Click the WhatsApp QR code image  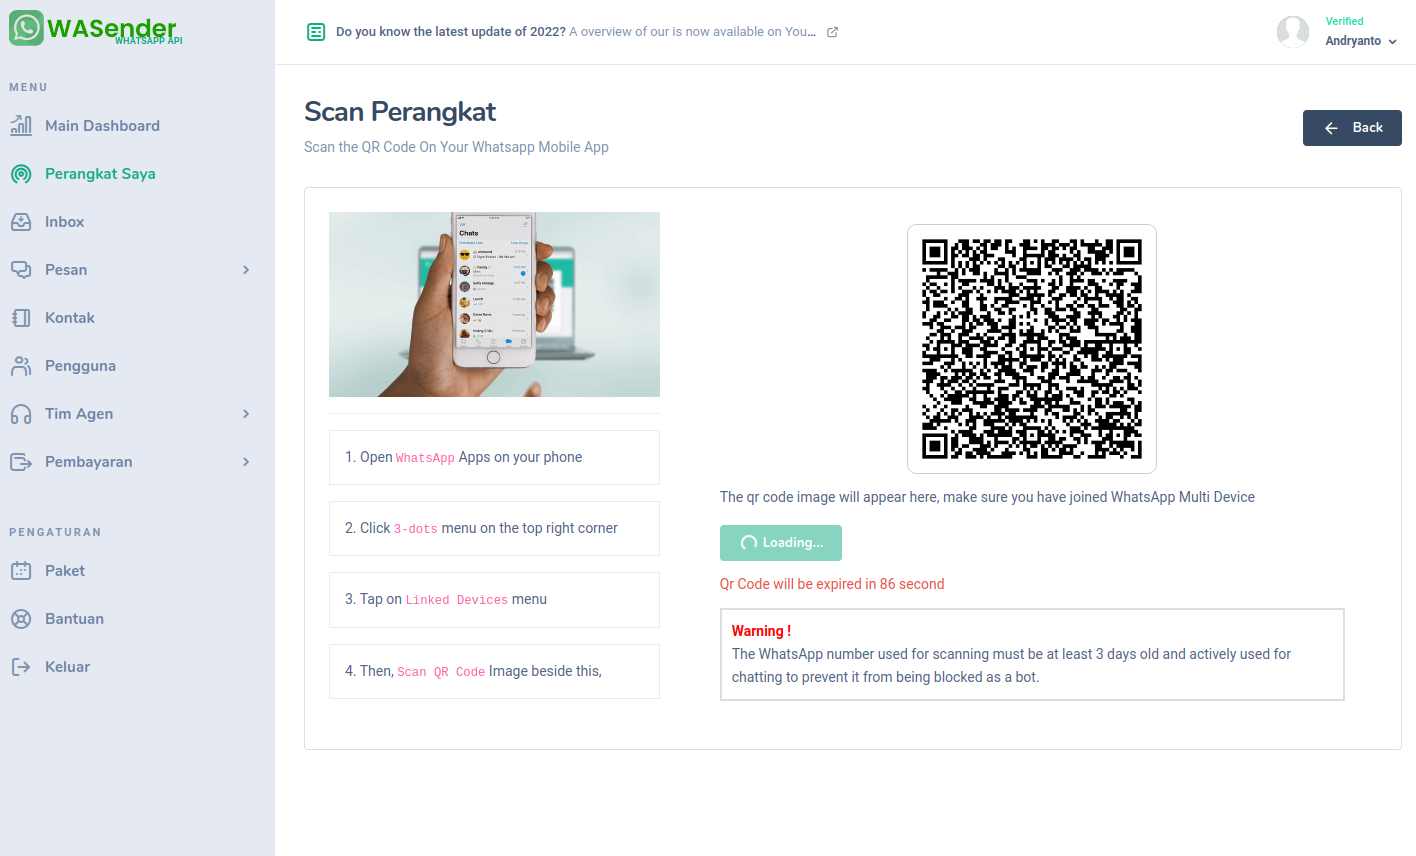click(1031, 349)
